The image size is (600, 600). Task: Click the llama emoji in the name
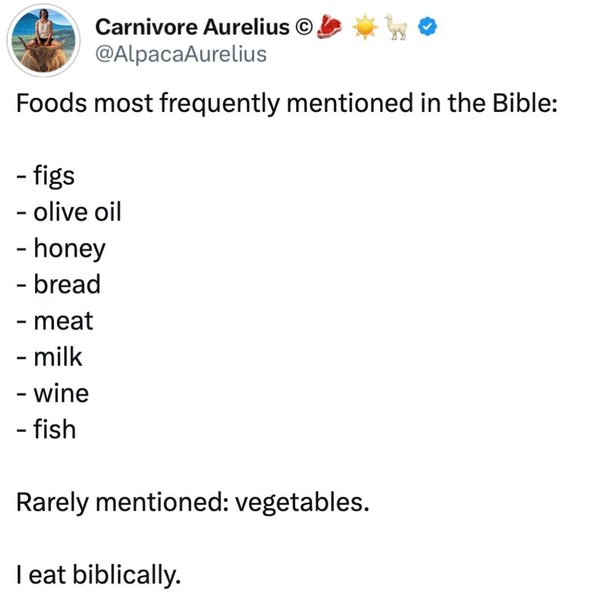click(x=398, y=28)
